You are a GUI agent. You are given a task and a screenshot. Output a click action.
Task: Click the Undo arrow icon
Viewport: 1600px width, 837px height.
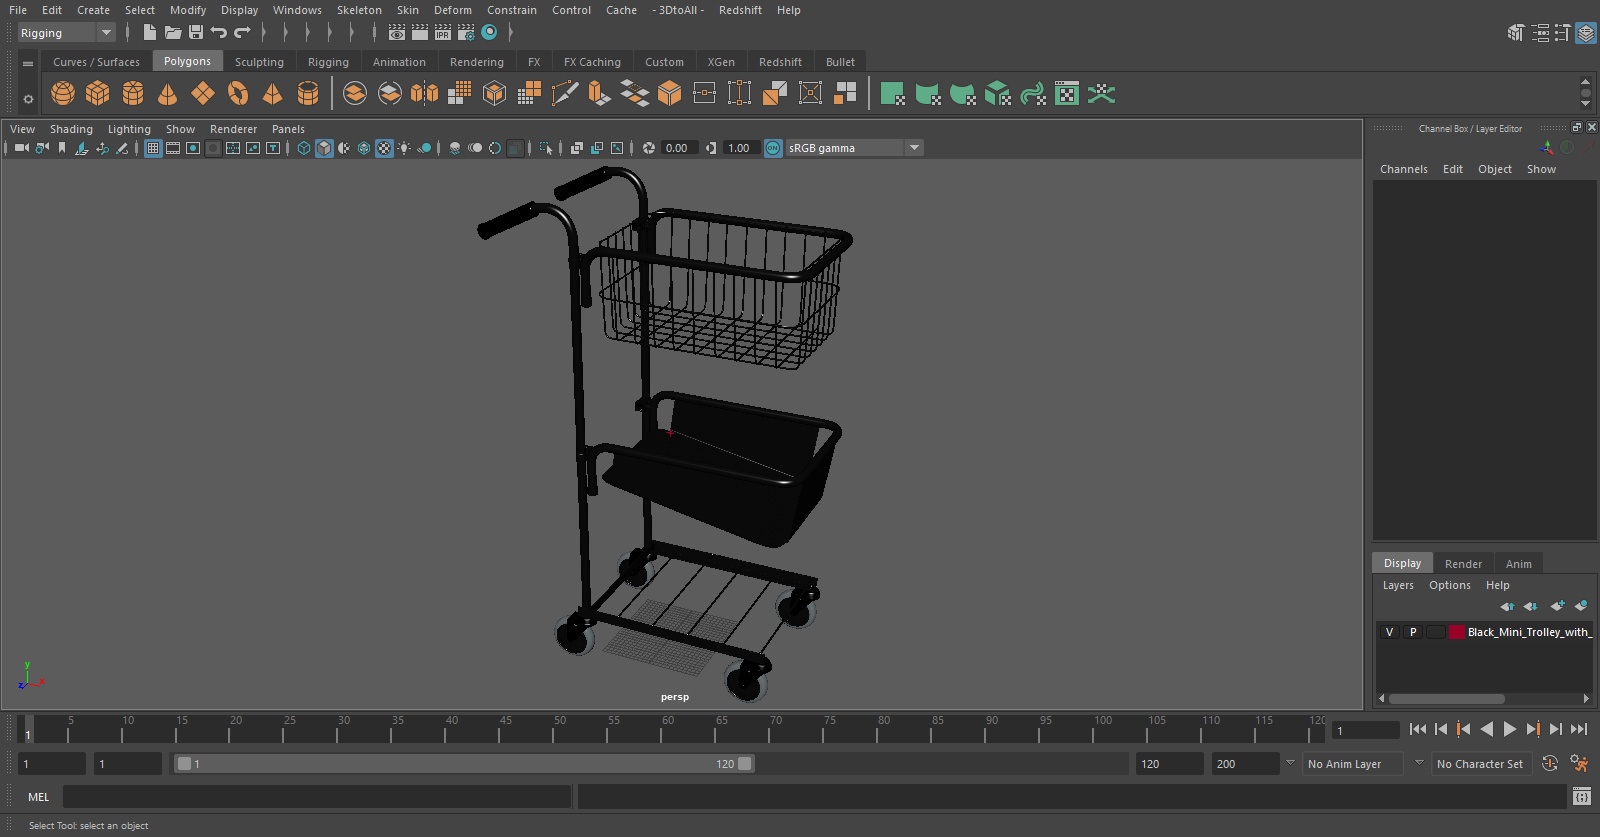click(x=219, y=33)
